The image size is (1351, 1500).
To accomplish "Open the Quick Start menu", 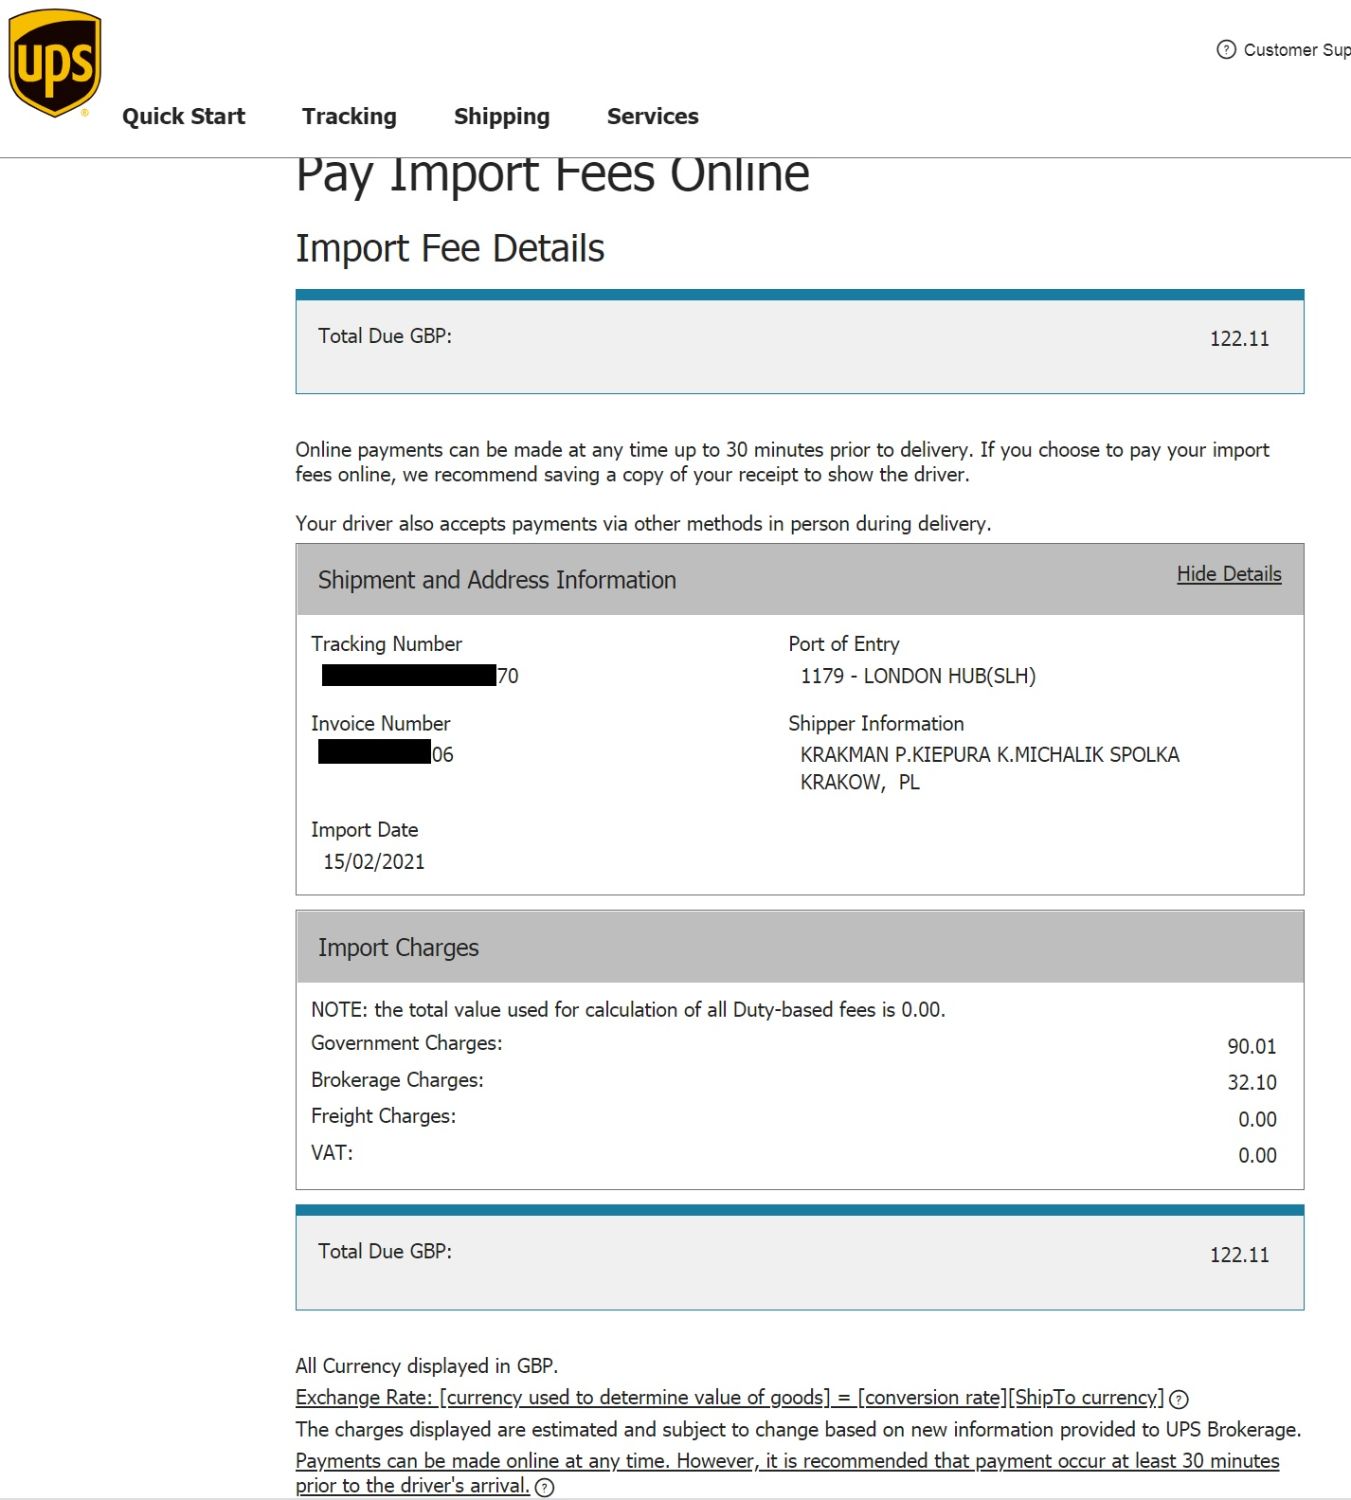I will 183,116.
